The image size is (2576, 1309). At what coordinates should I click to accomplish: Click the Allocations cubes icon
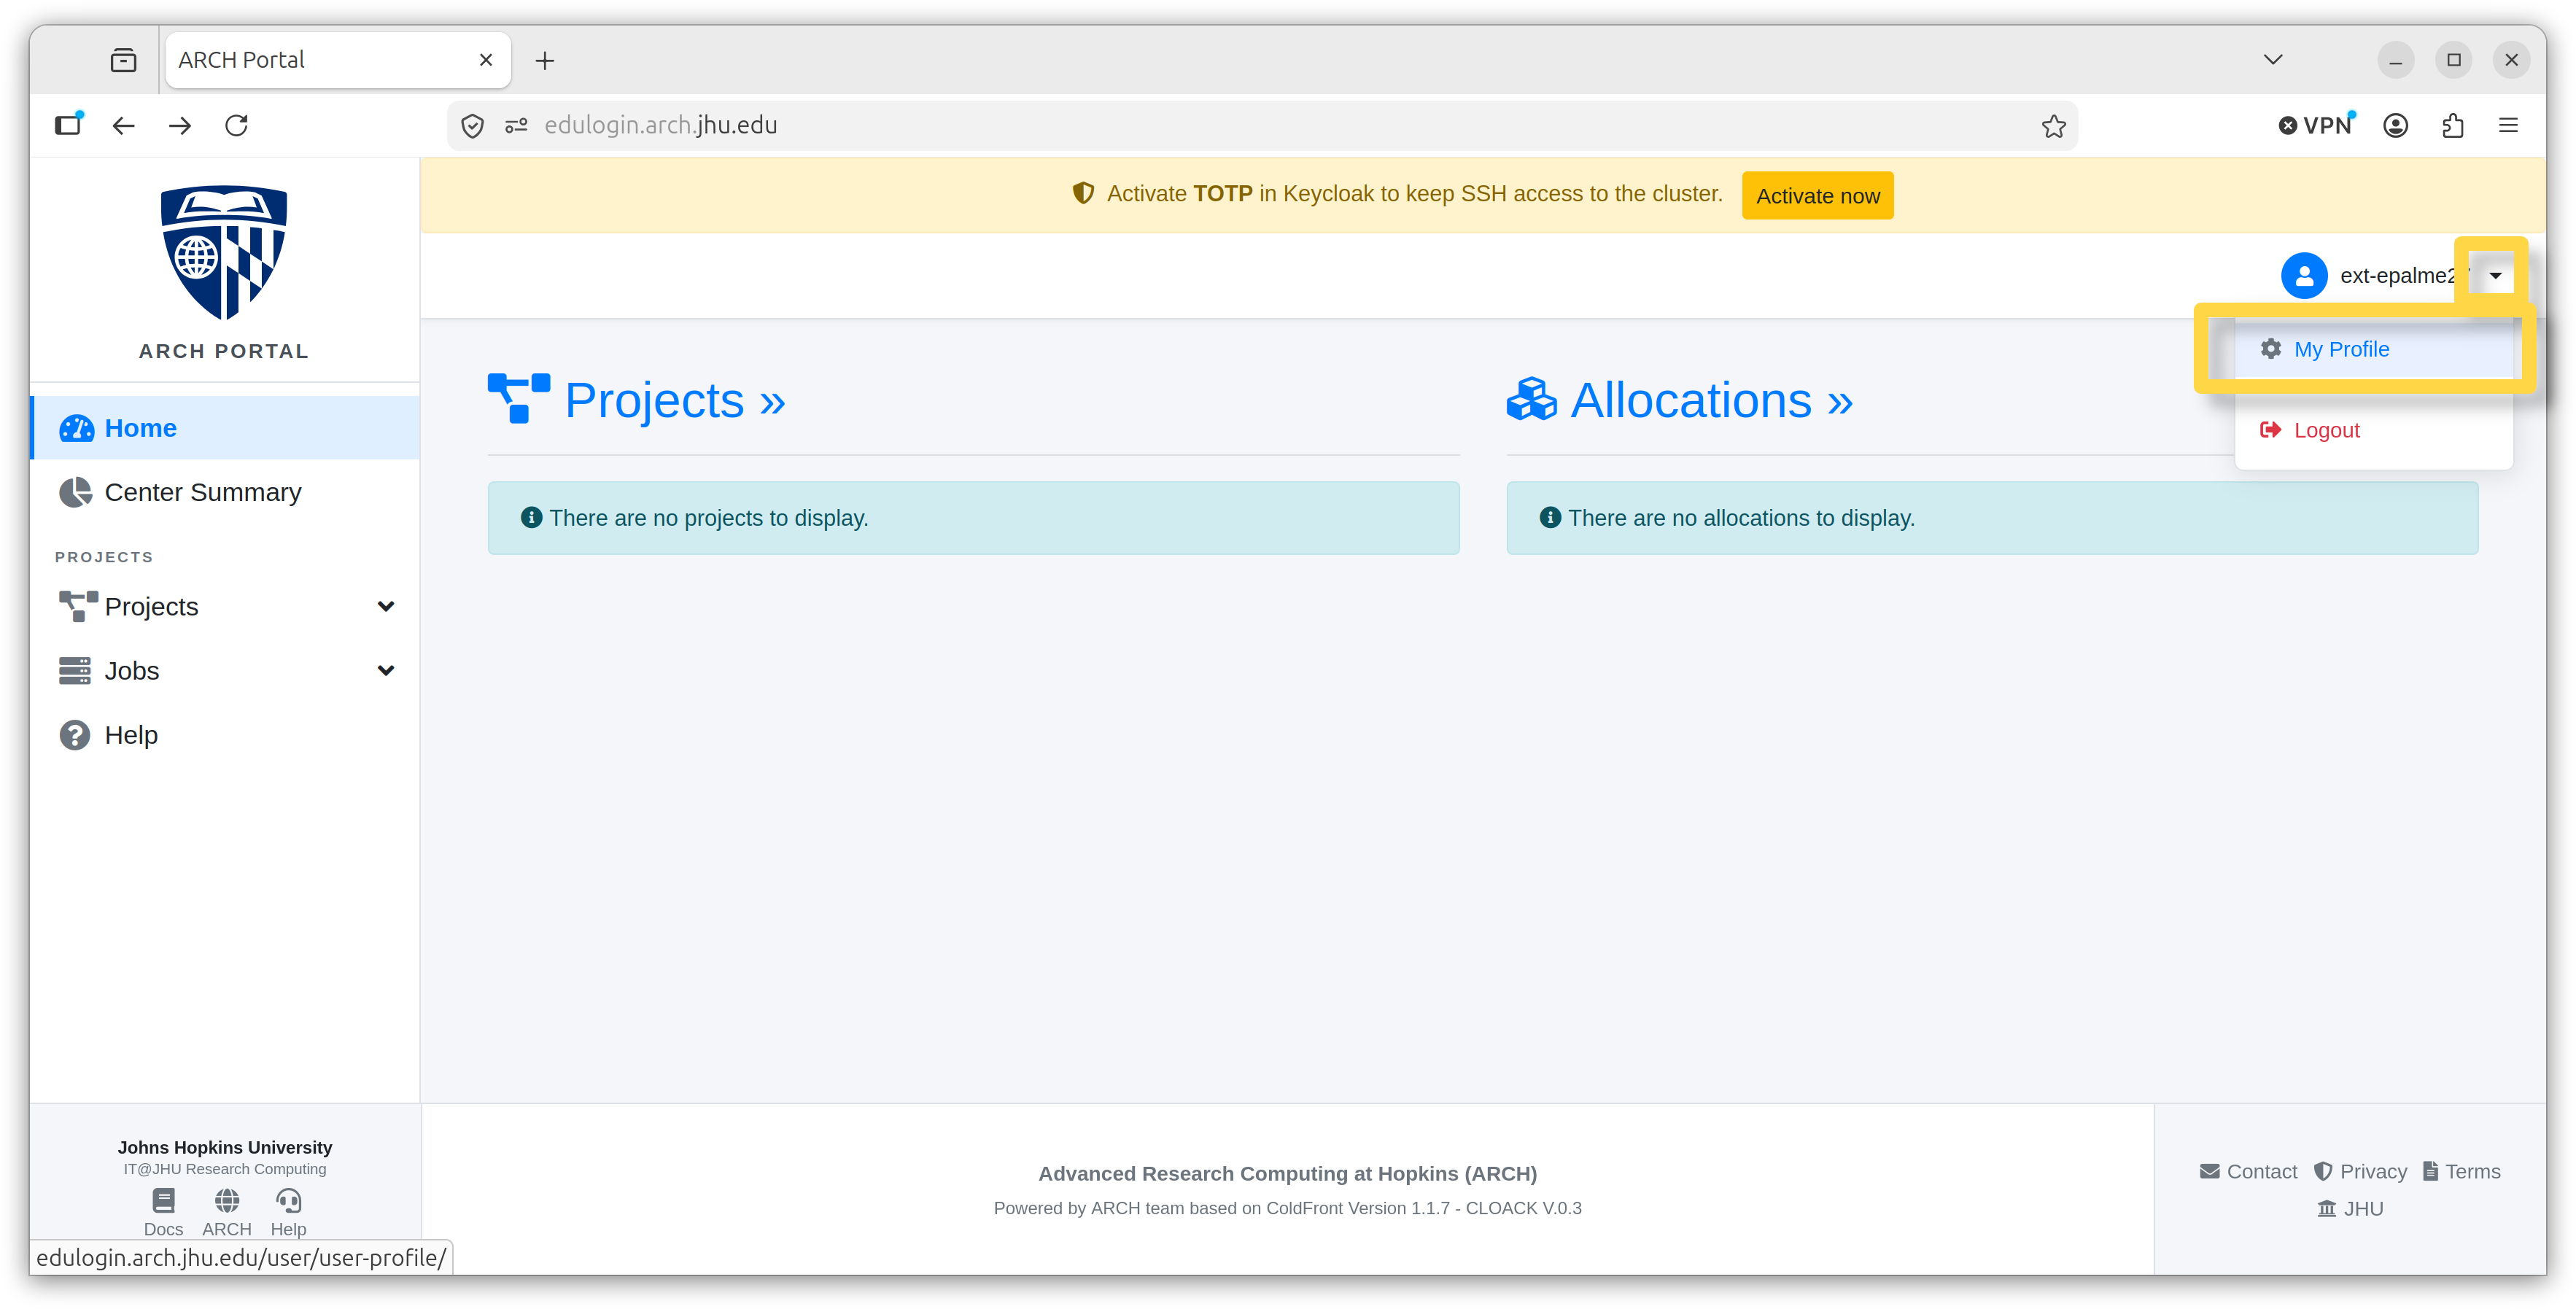[x=1531, y=399]
